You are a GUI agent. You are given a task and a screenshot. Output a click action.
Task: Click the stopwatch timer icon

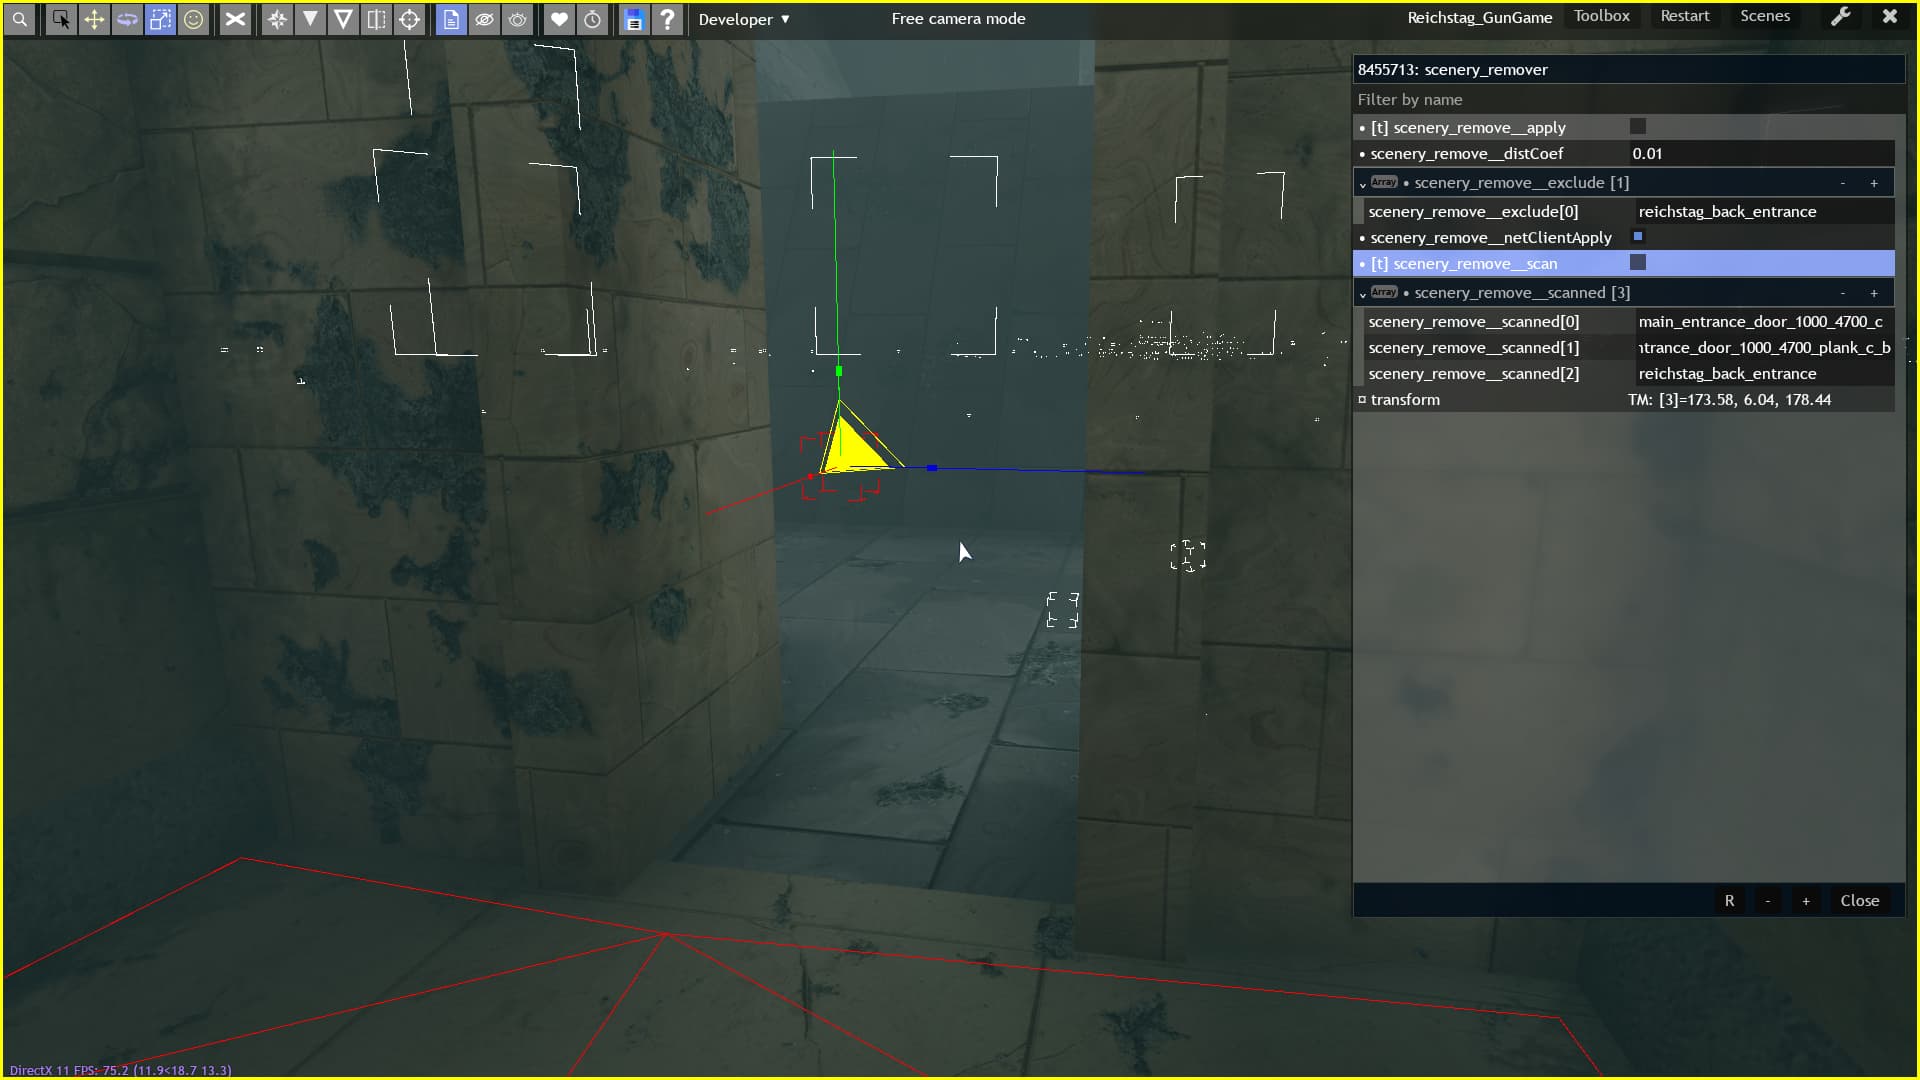pyautogui.click(x=592, y=19)
